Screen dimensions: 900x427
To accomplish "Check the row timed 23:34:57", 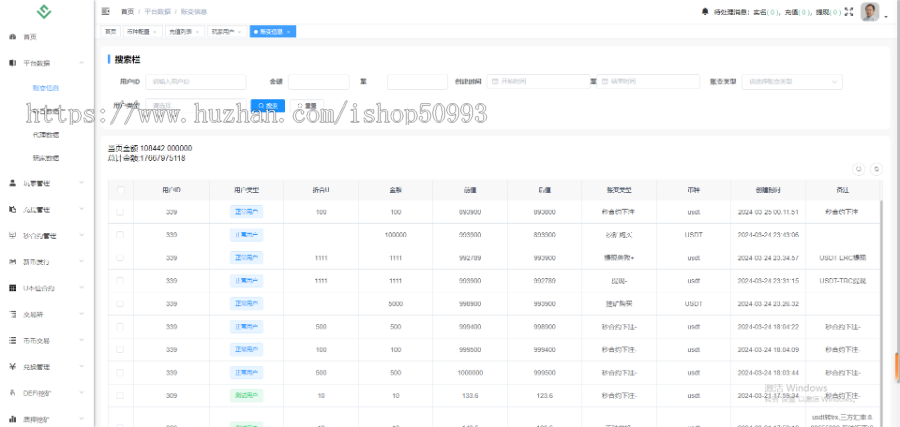I will click(x=120, y=258).
